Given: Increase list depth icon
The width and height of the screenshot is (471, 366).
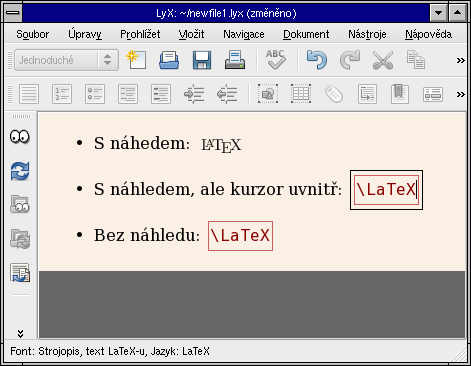Looking at the screenshot, I should coord(194,94).
